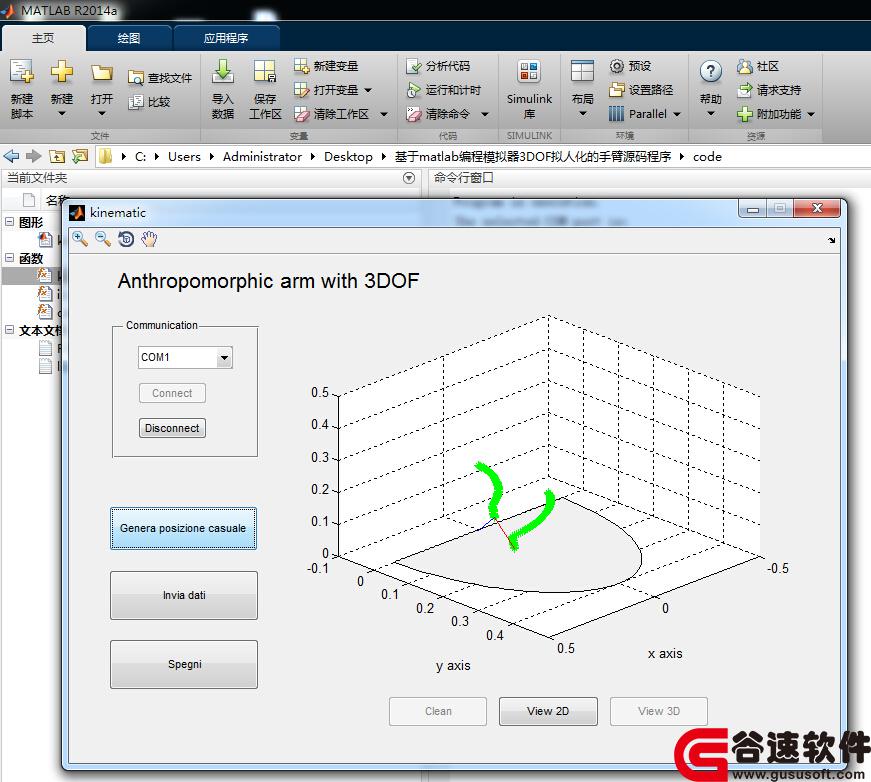Viewport: 871px width, 782px height.
Task: Click the New Variable (新建变量) icon
Action: pyautogui.click(x=301, y=66)
